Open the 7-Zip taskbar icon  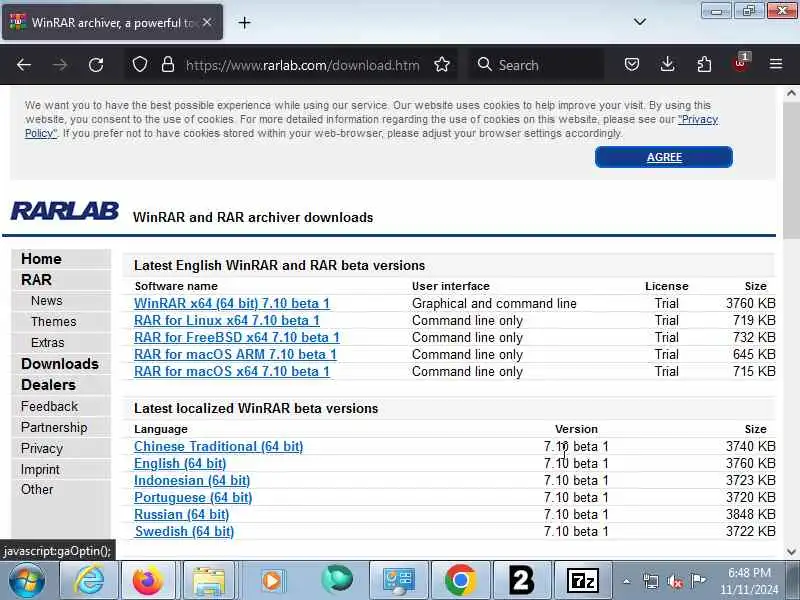(583, 581)
